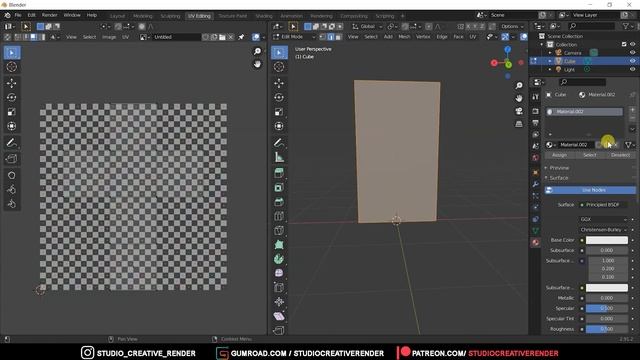The image size is (640, 360).
Task: Add a material slot with plus button
Action: pyautogui.click(x=633, y=110)
